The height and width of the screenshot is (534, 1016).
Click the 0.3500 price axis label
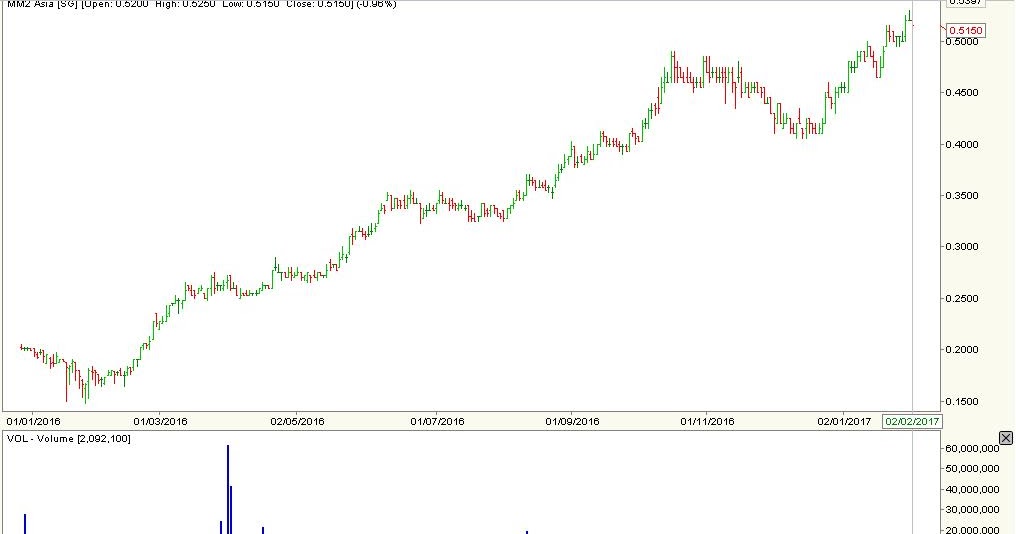coord(962,196)
